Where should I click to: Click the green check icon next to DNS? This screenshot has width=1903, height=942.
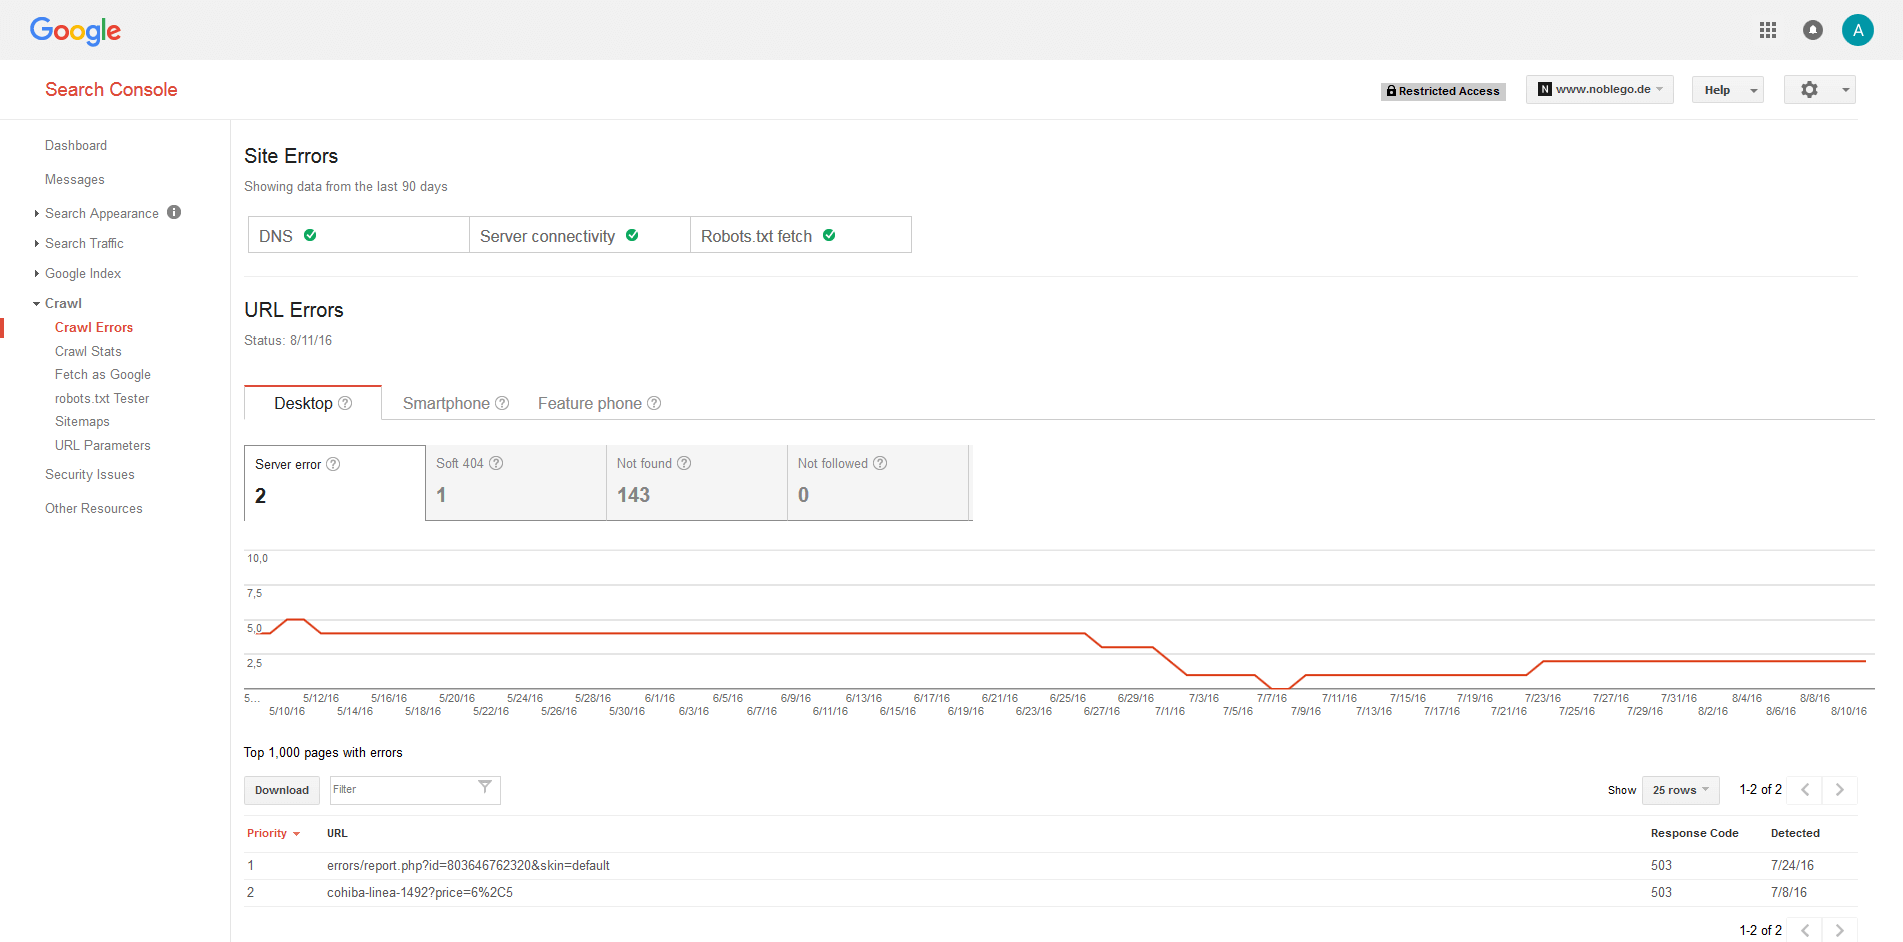[308, 235]
